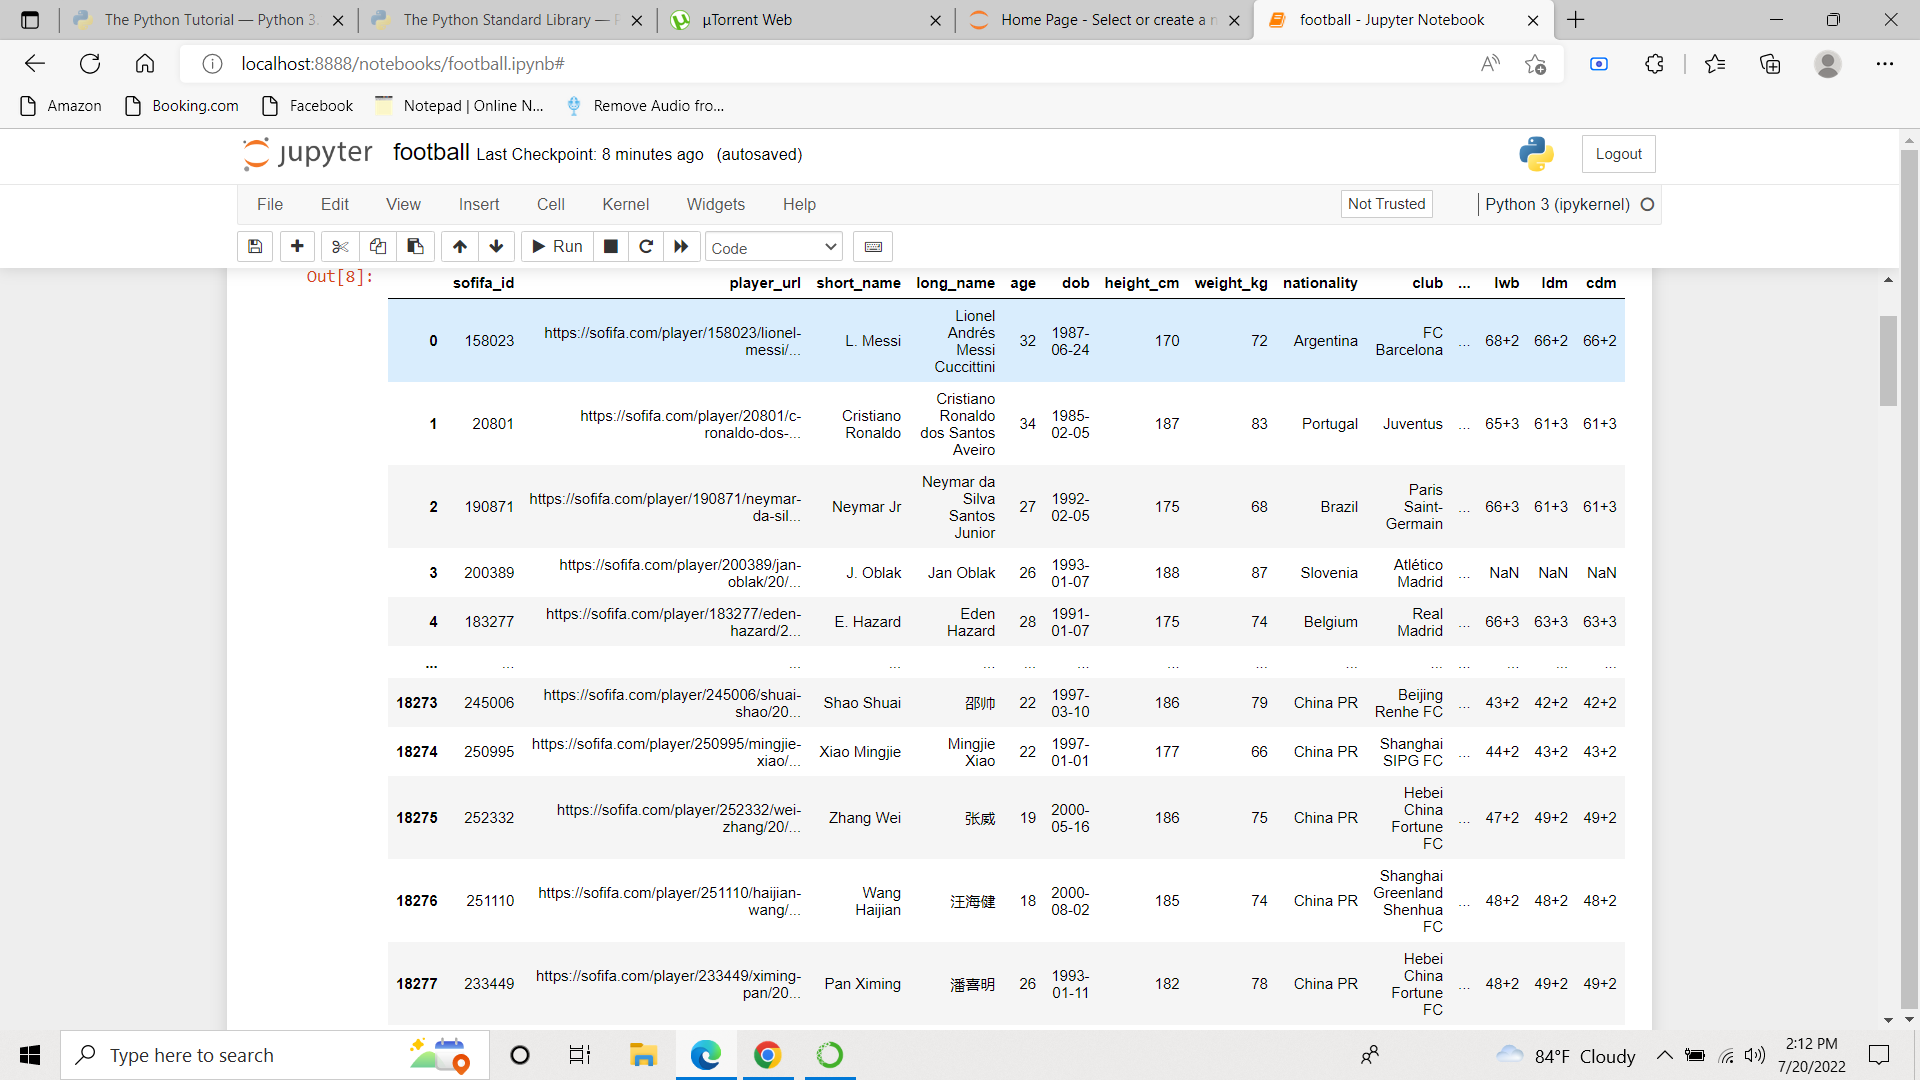Click the Run cell button
The width and height of the screenshot is (1920, 1080).
pyautogui.click(x=556, y=246)
